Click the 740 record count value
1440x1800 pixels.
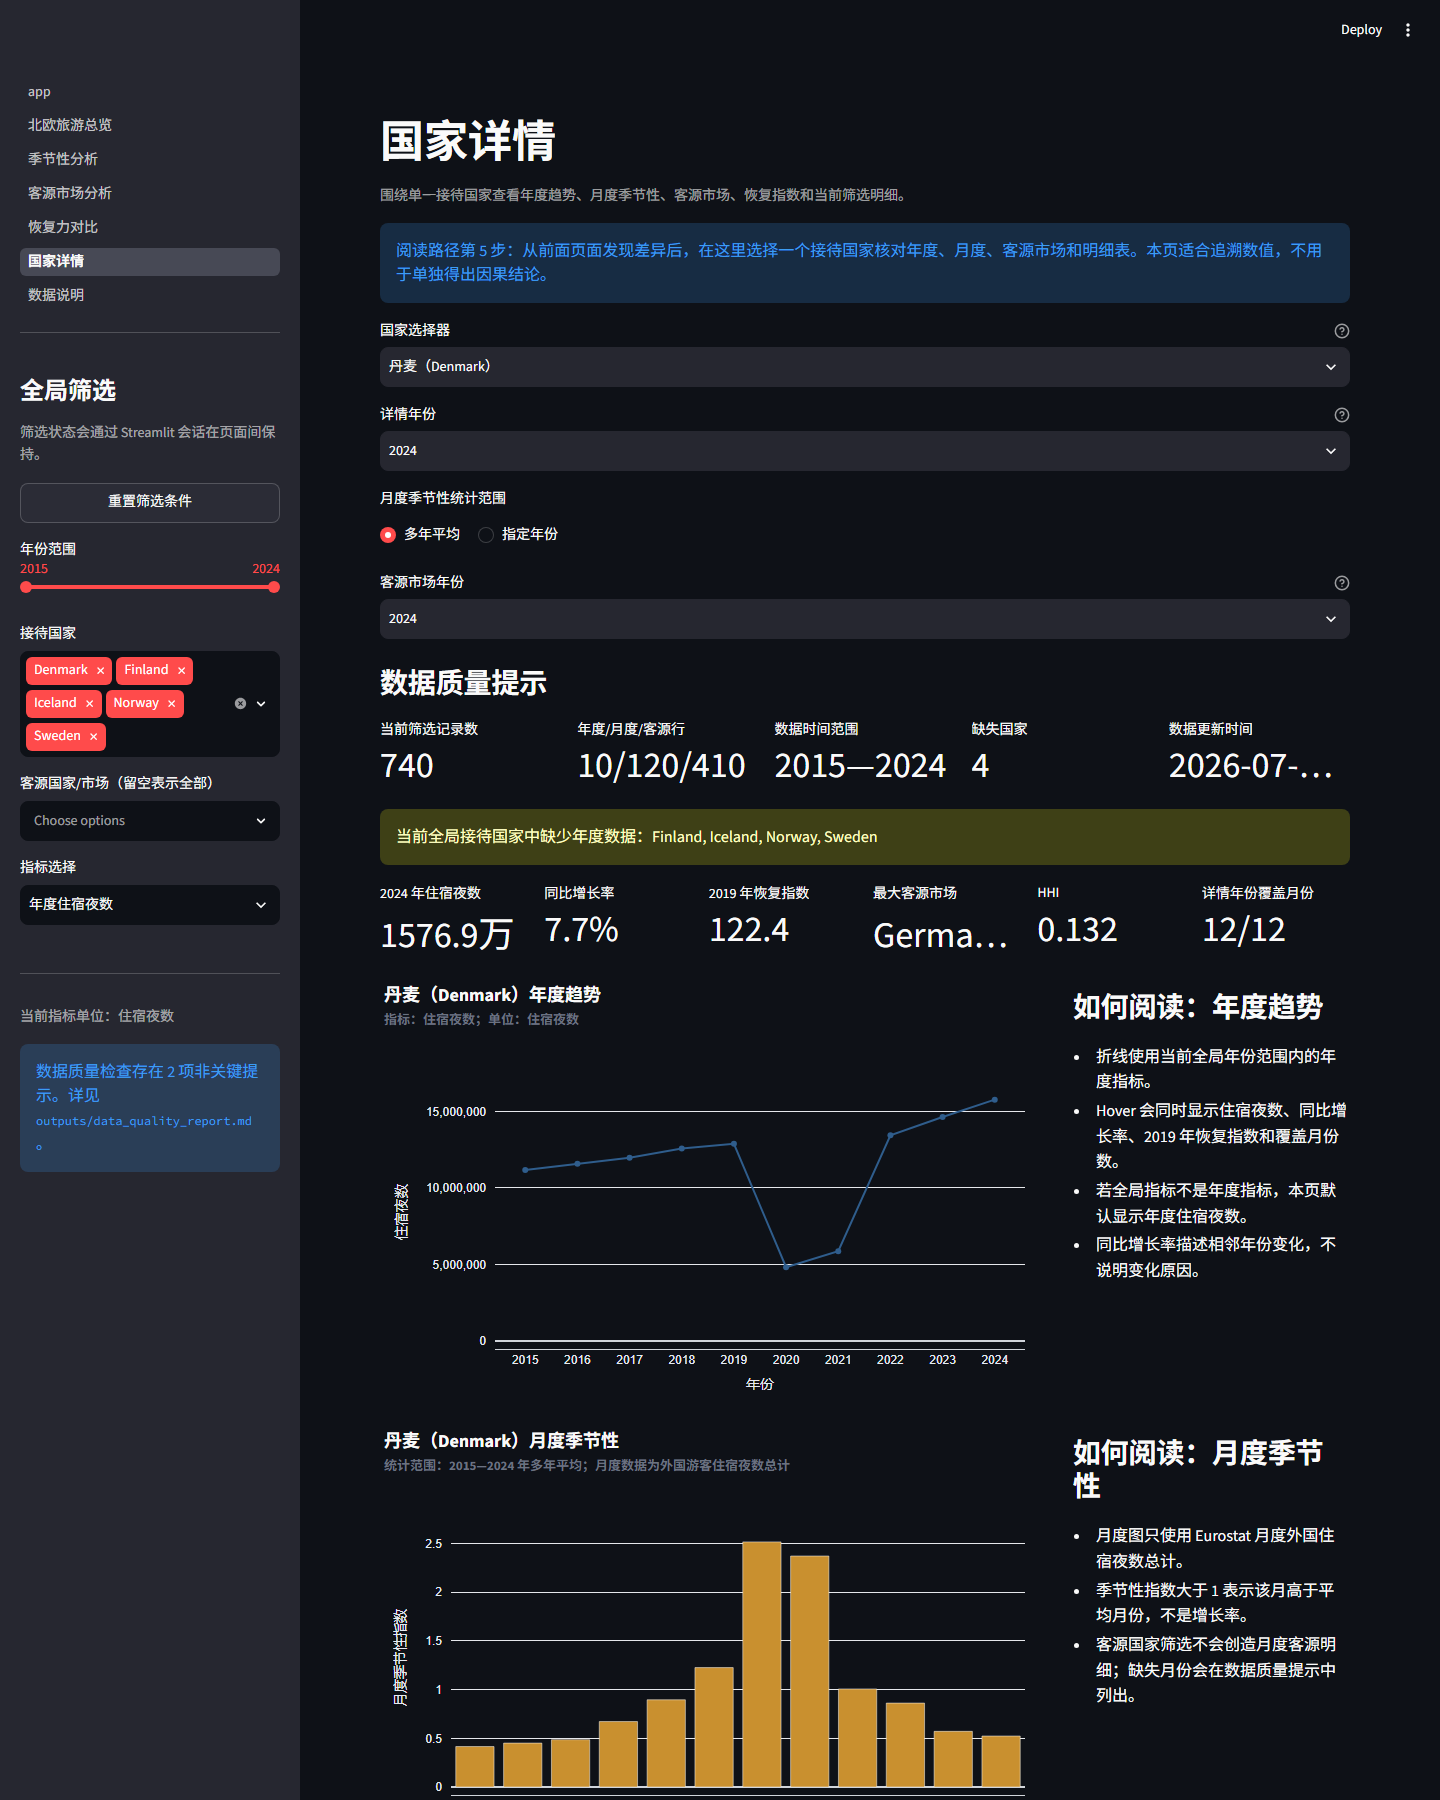pyautogui.click(x=407, y=766)
